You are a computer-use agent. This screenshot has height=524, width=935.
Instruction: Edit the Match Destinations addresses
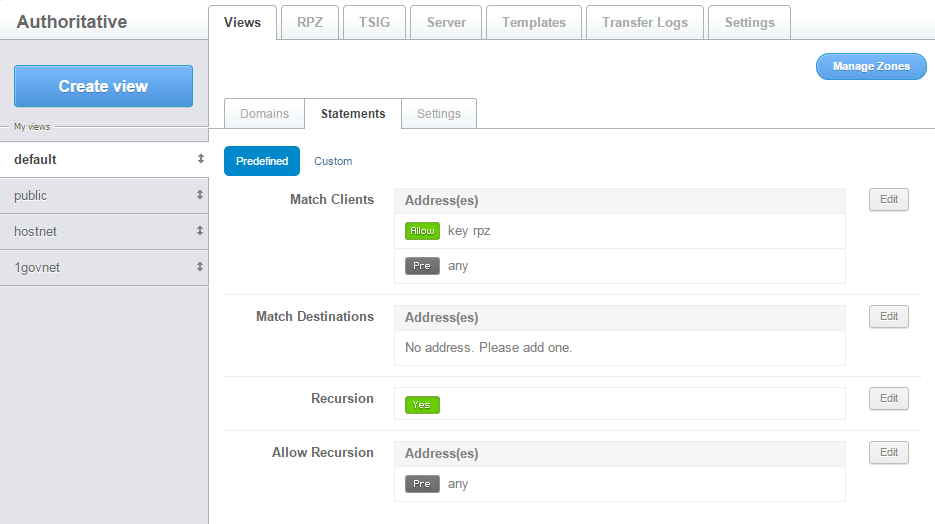pyautogui.click(x=888, y=316)
